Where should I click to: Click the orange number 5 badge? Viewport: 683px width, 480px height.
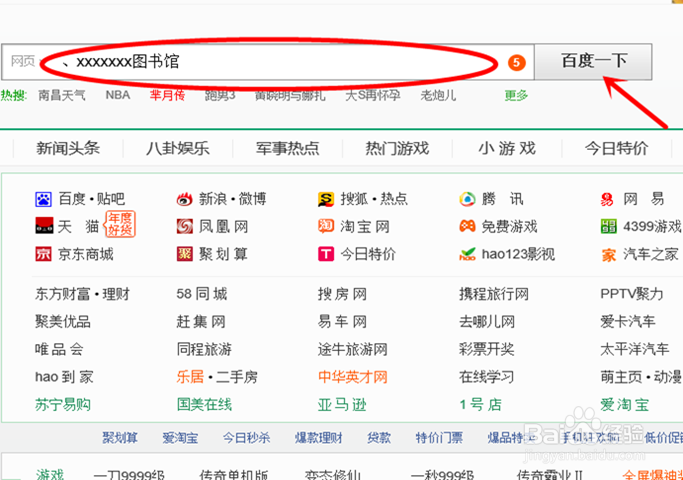517,63
